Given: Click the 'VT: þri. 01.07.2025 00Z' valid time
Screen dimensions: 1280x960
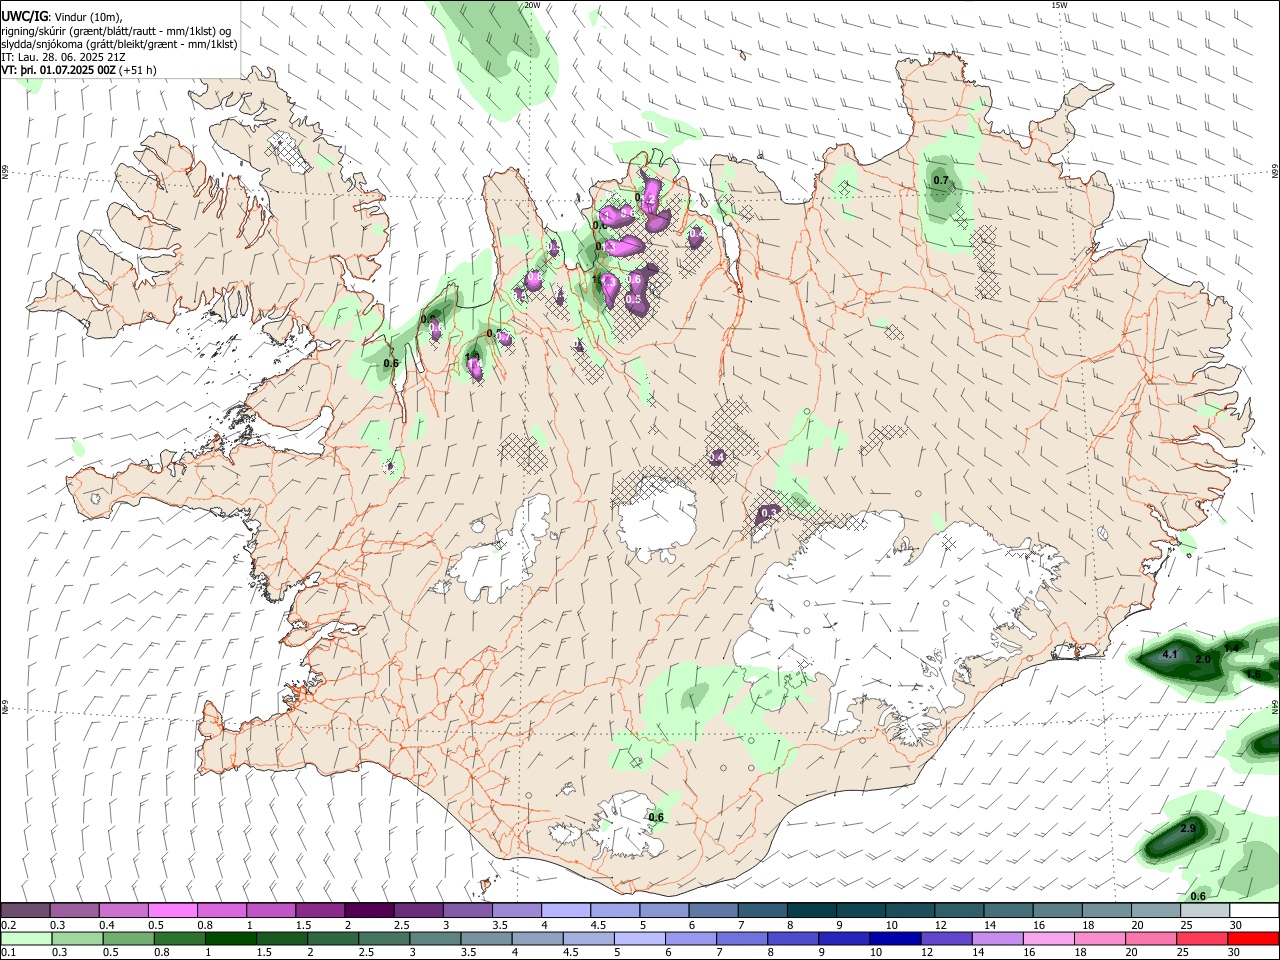Looking at the screenshot, I should click(58, 70).
